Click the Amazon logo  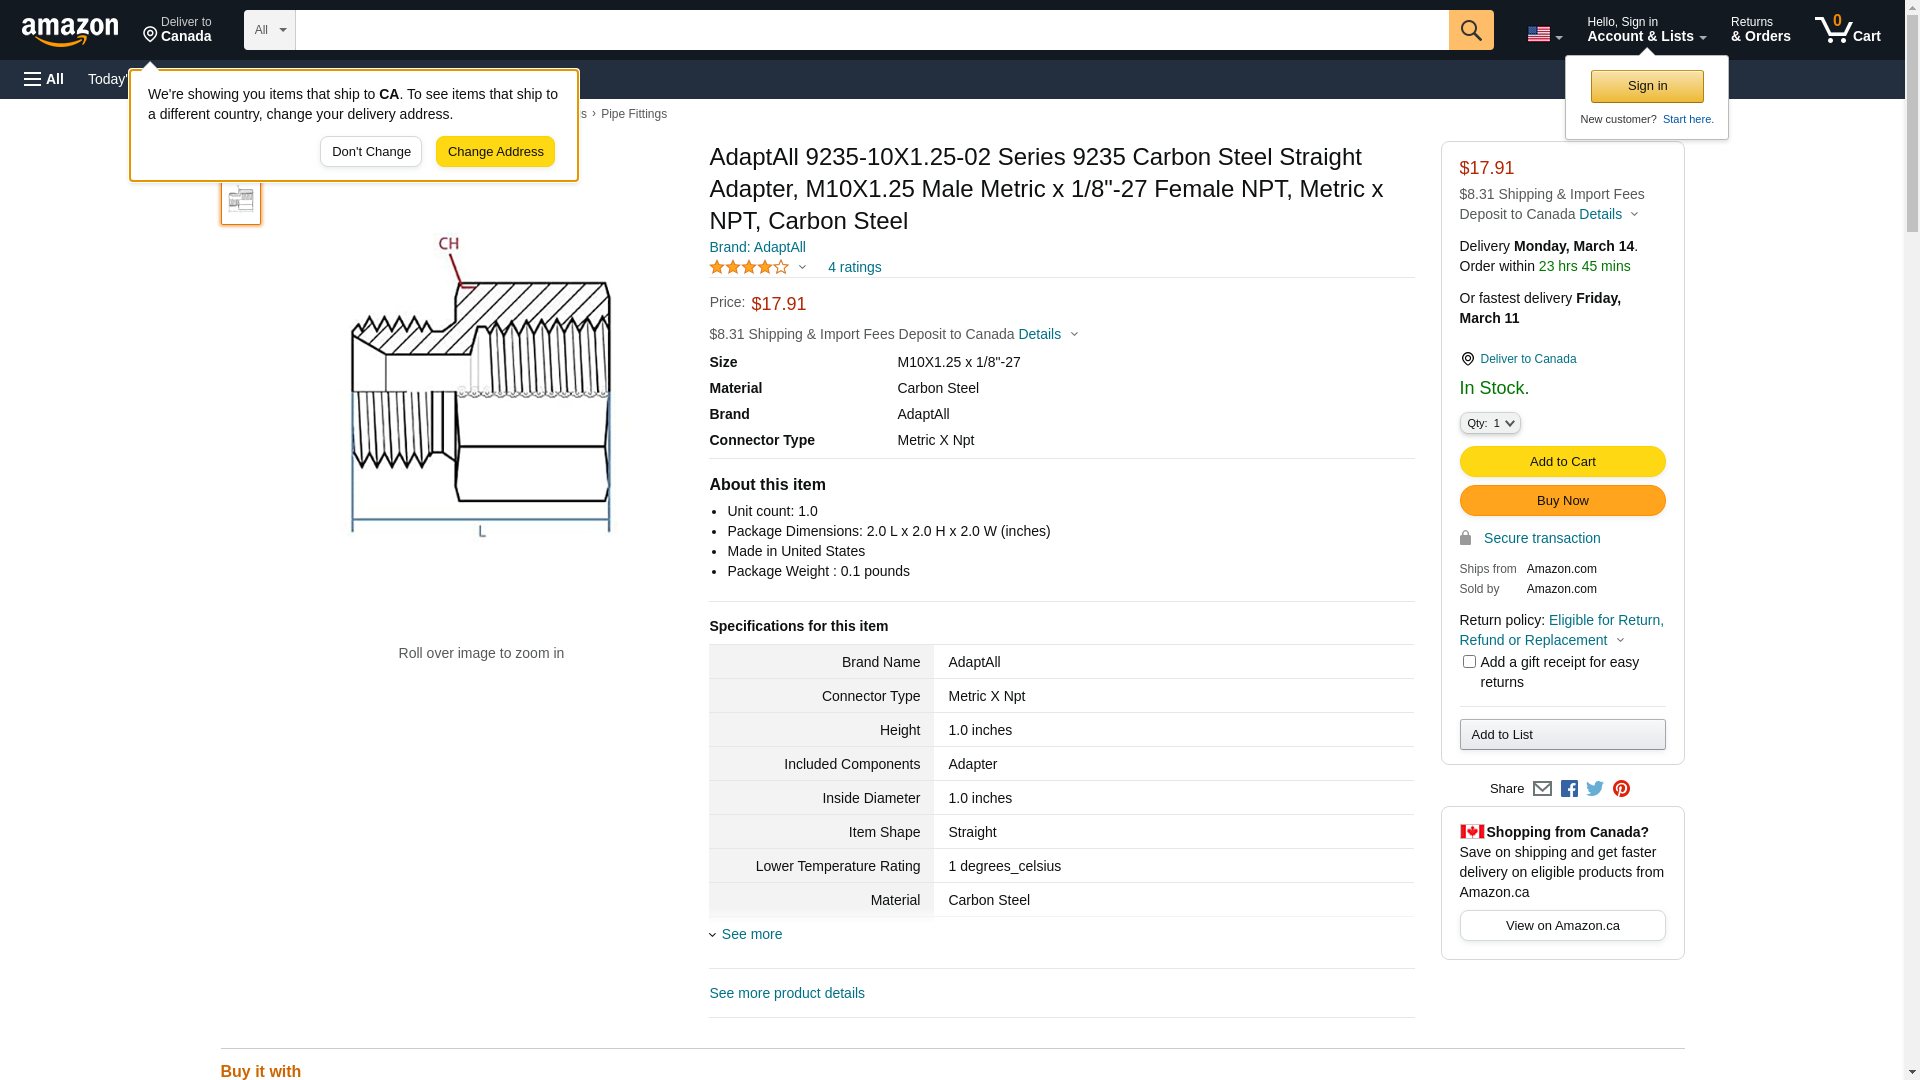coord(70,32)
